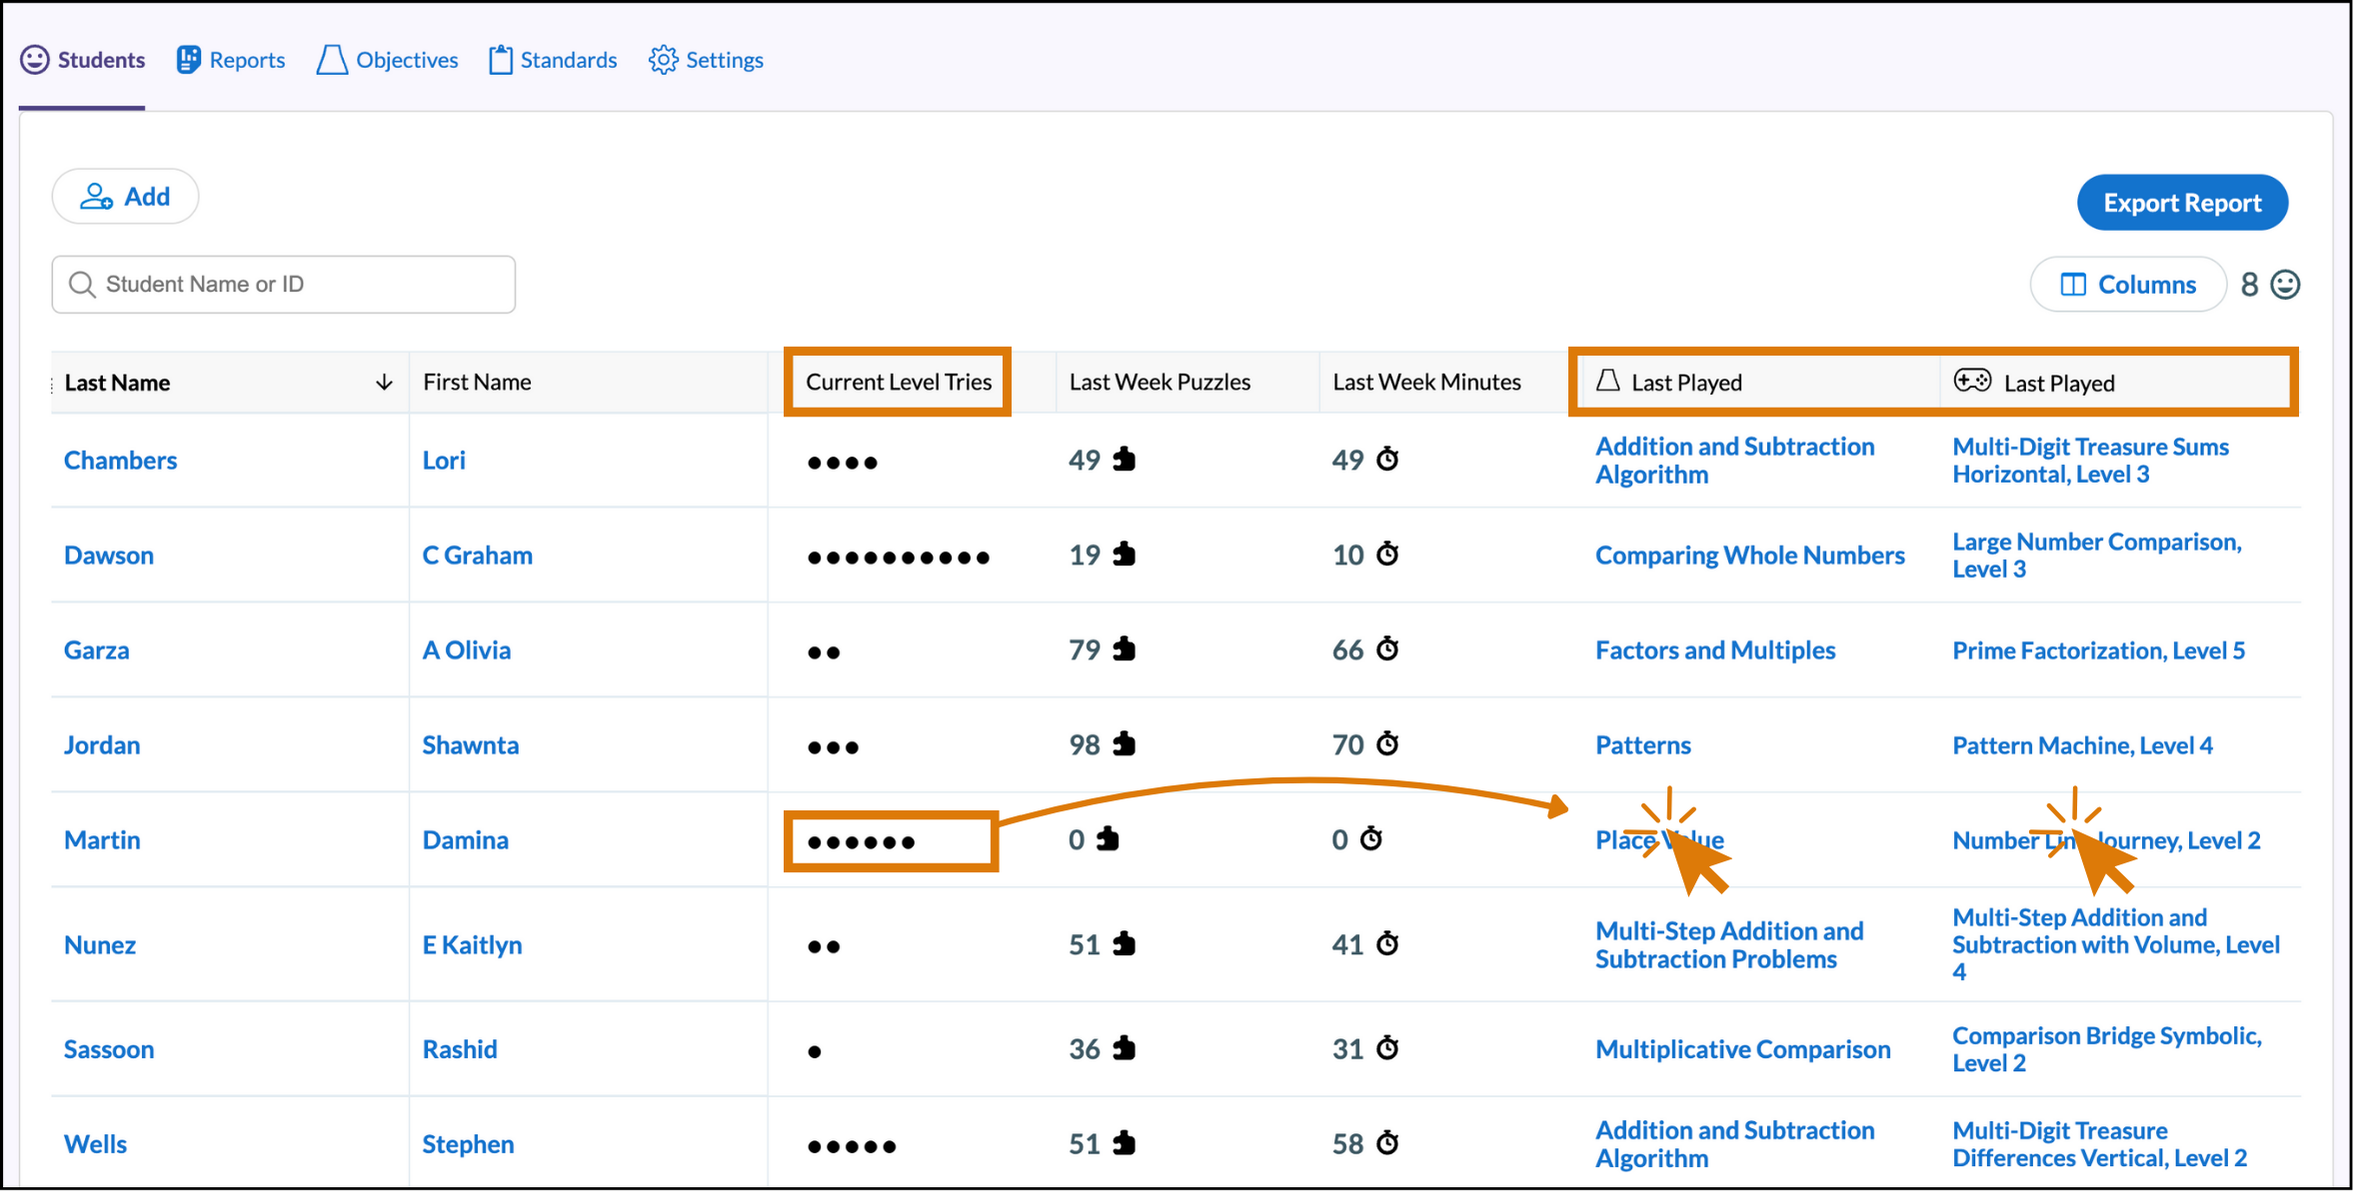Click the Export Report button

coord(2181,203)
